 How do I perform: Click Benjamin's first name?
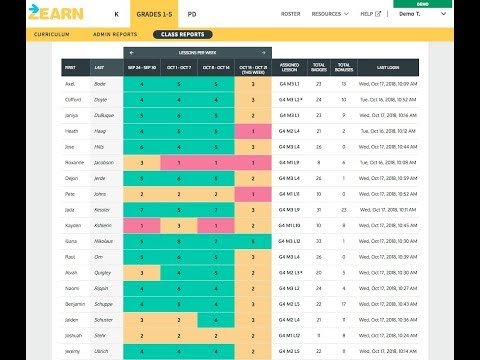[x=75, y=304]
